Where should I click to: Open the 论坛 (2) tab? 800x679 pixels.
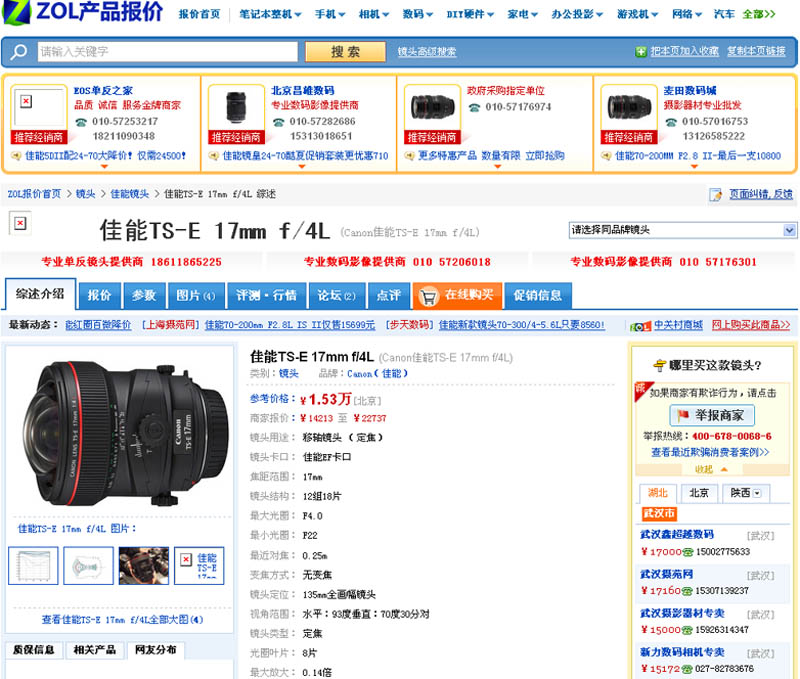coord(337,296)
